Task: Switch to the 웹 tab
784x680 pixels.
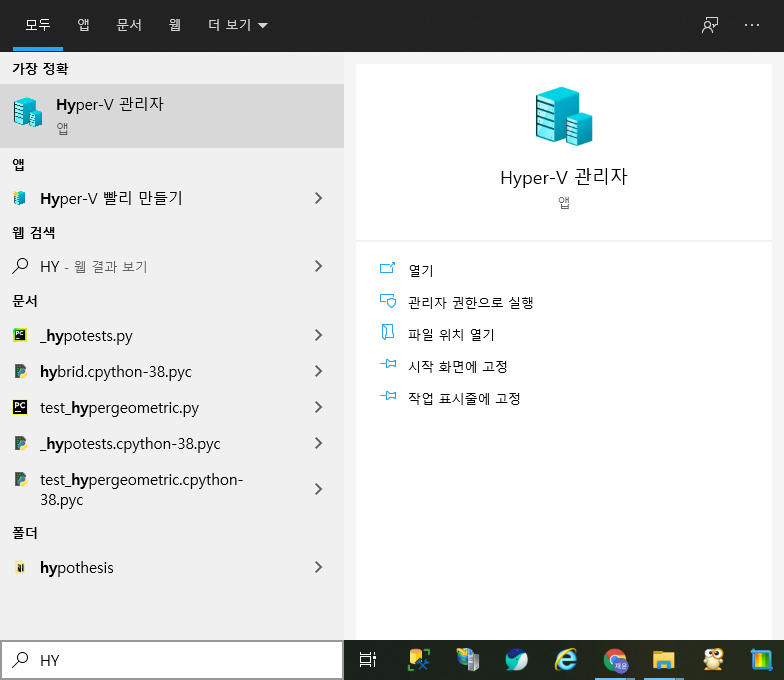Action: (174, 24)
